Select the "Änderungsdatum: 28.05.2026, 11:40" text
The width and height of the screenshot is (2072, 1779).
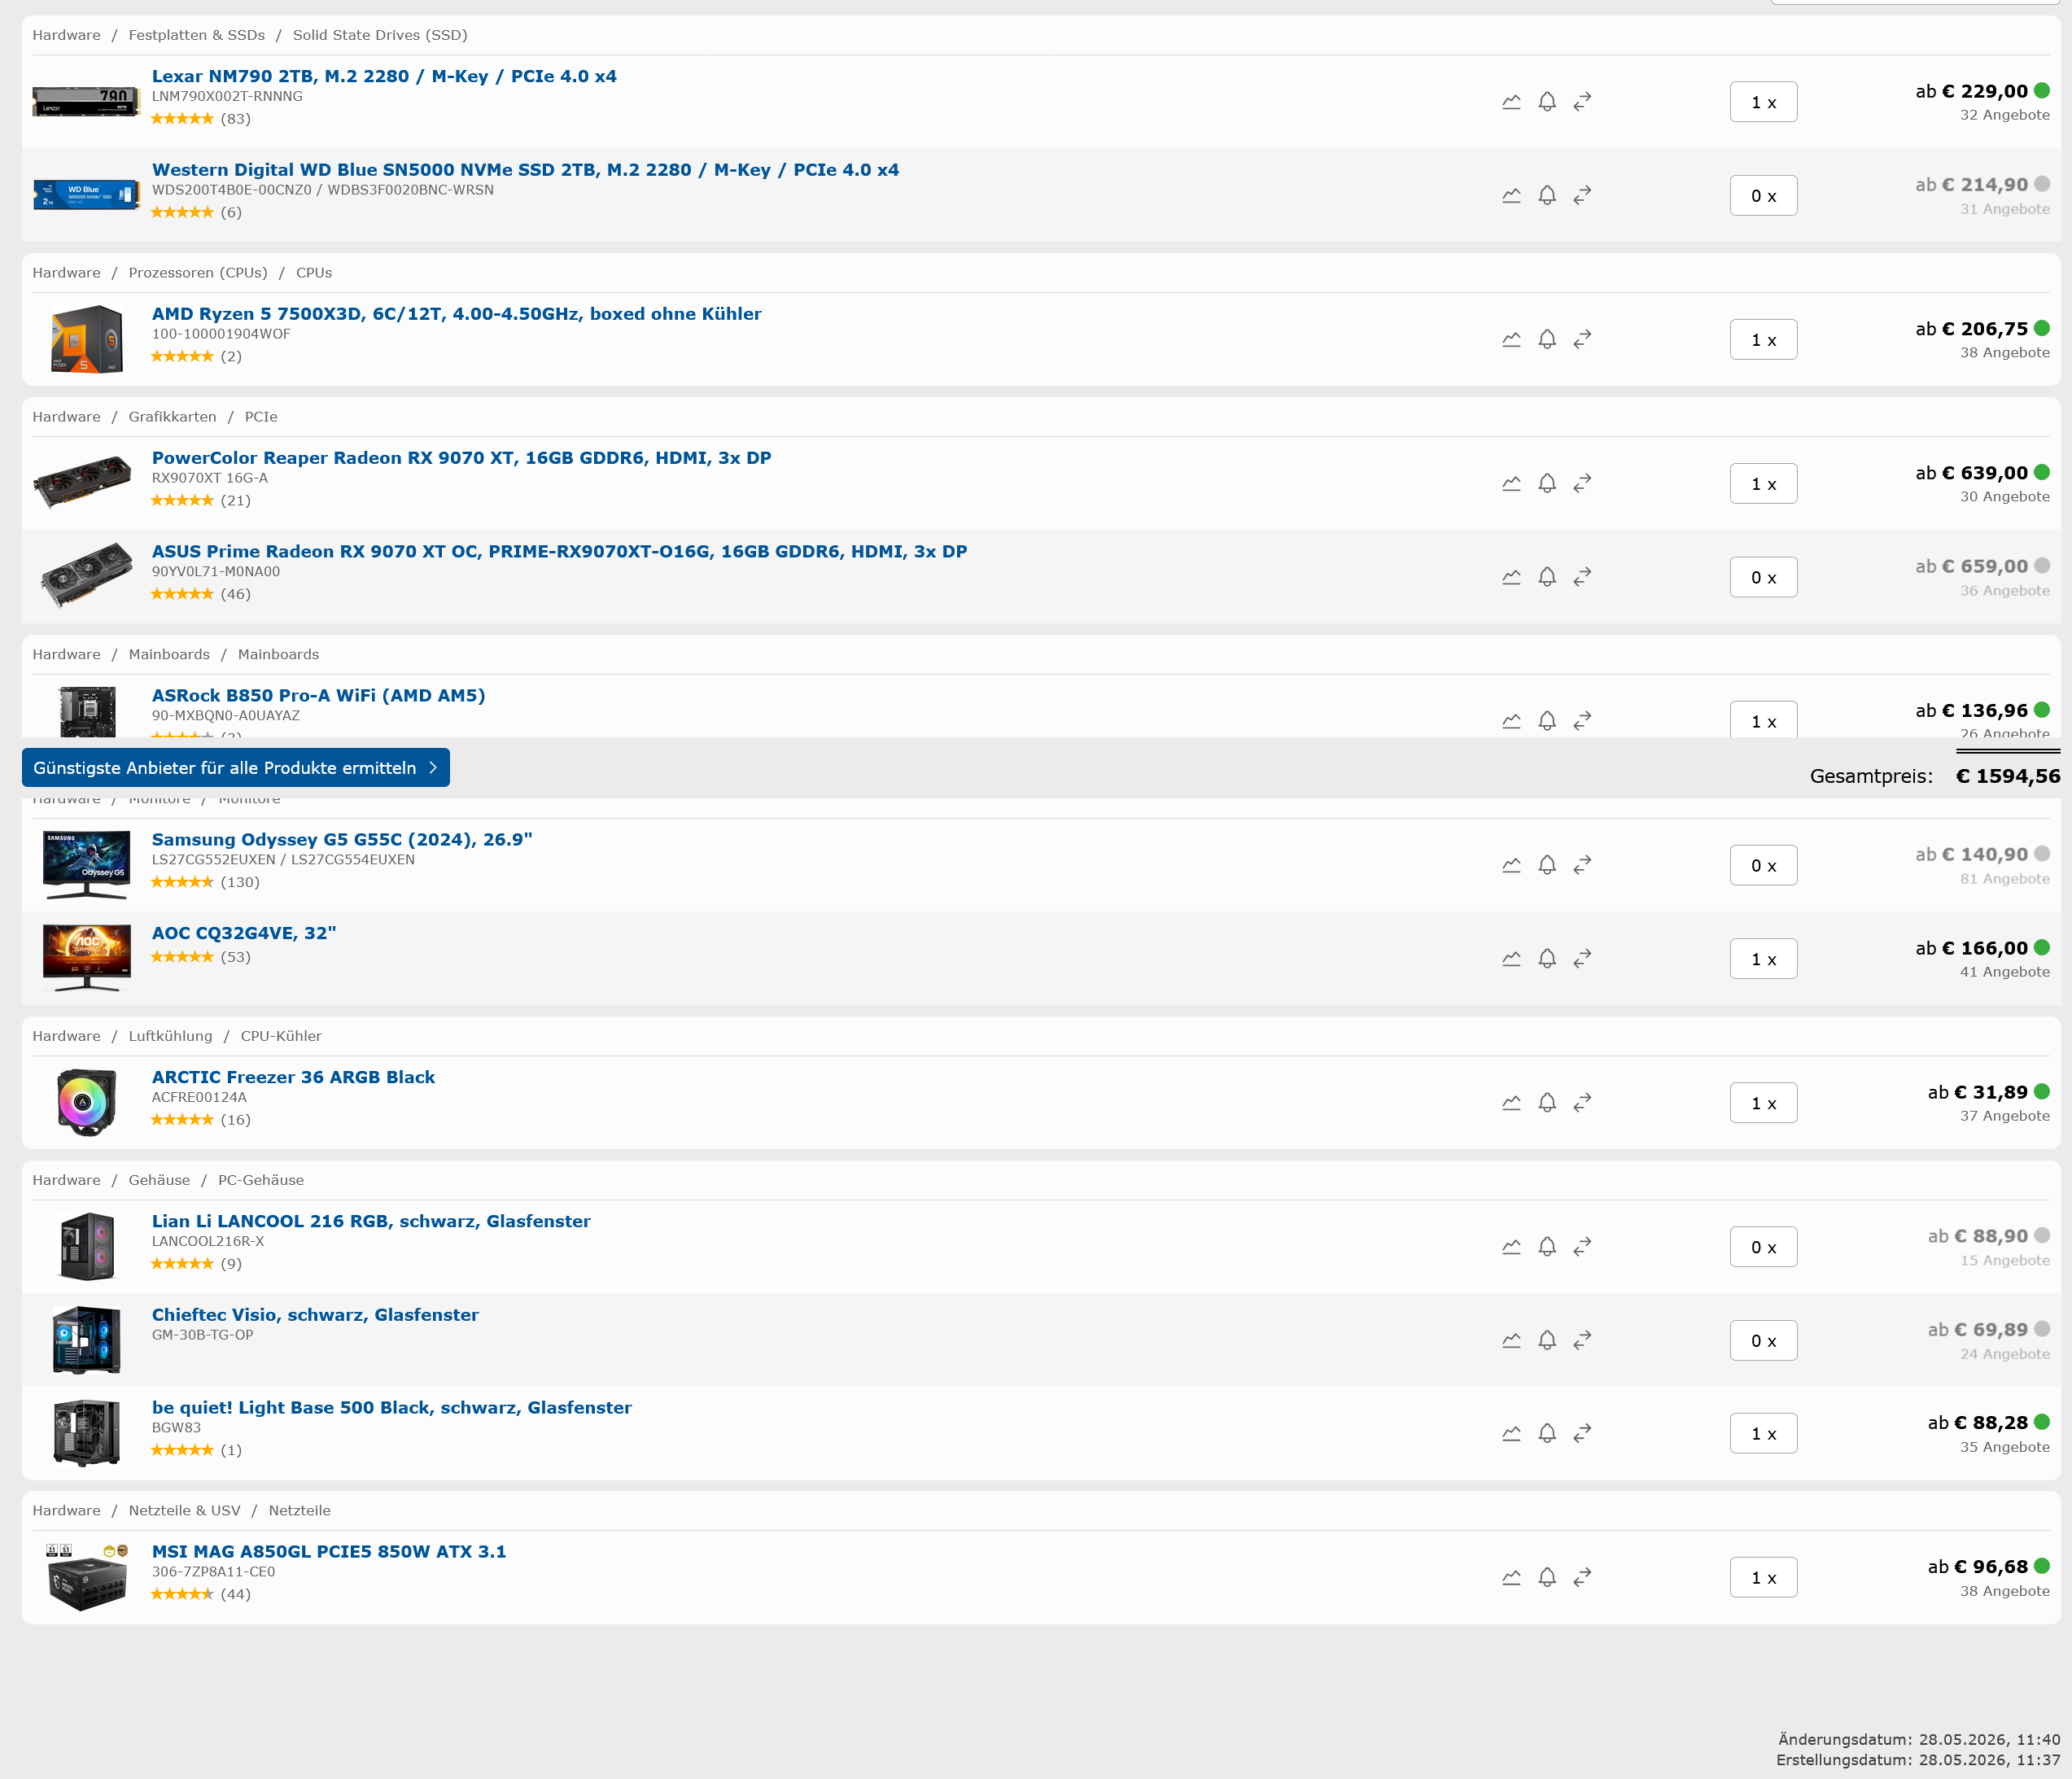point(1919,1740)
